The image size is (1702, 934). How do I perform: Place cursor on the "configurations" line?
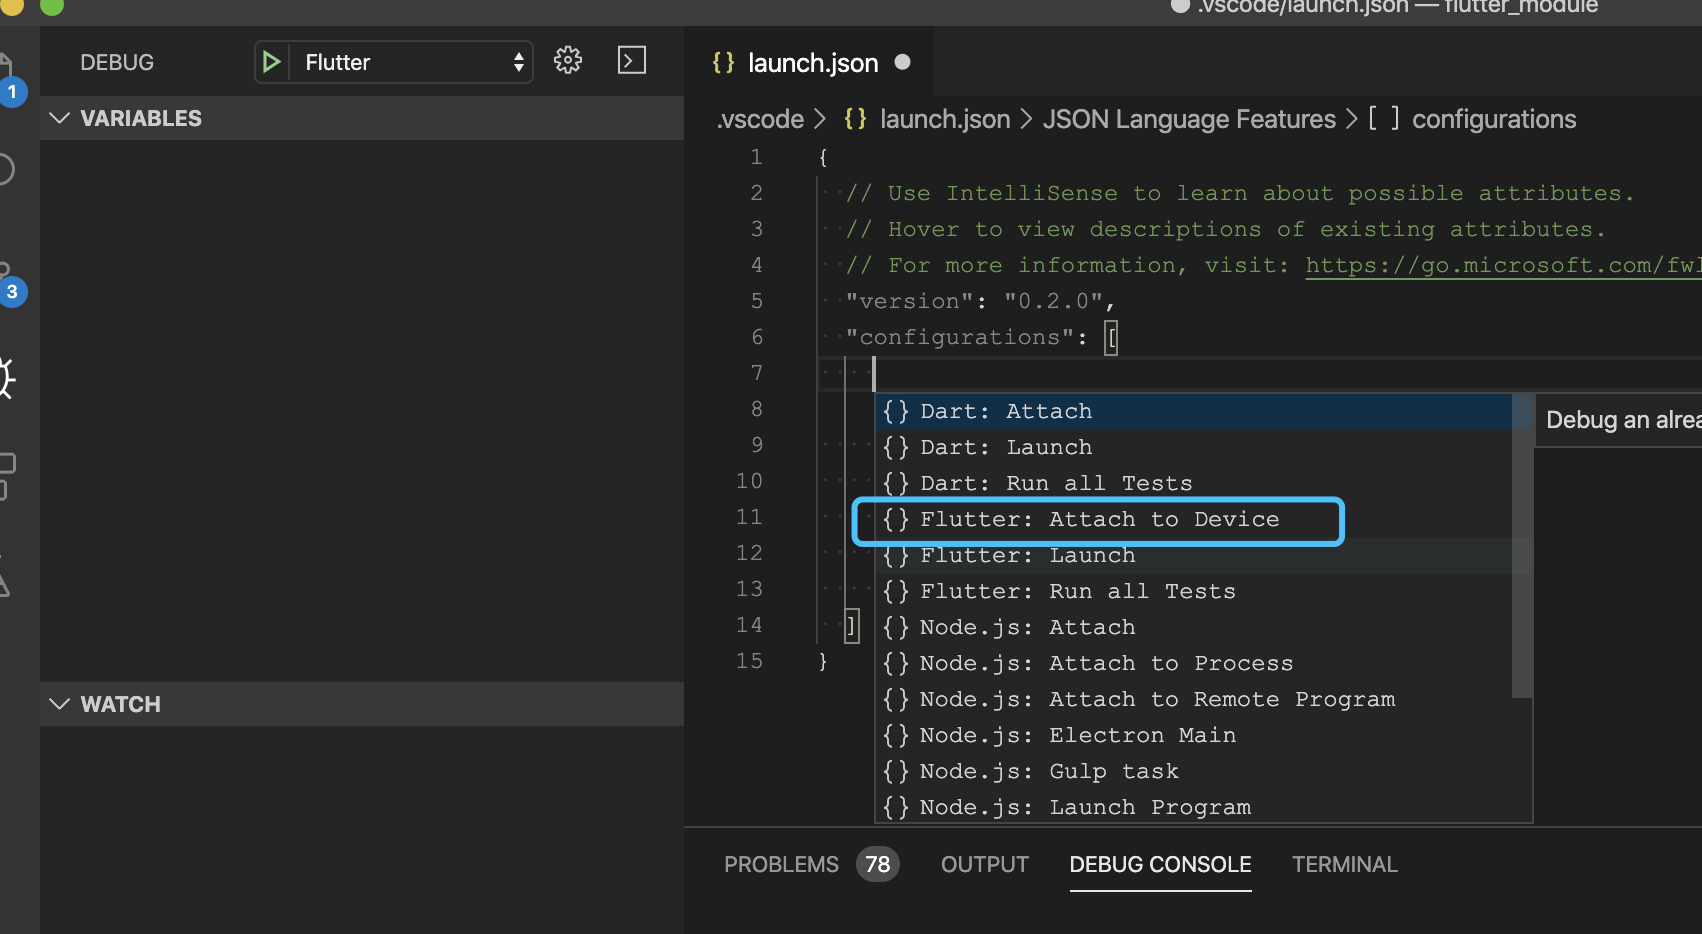[x=980, y=337]
